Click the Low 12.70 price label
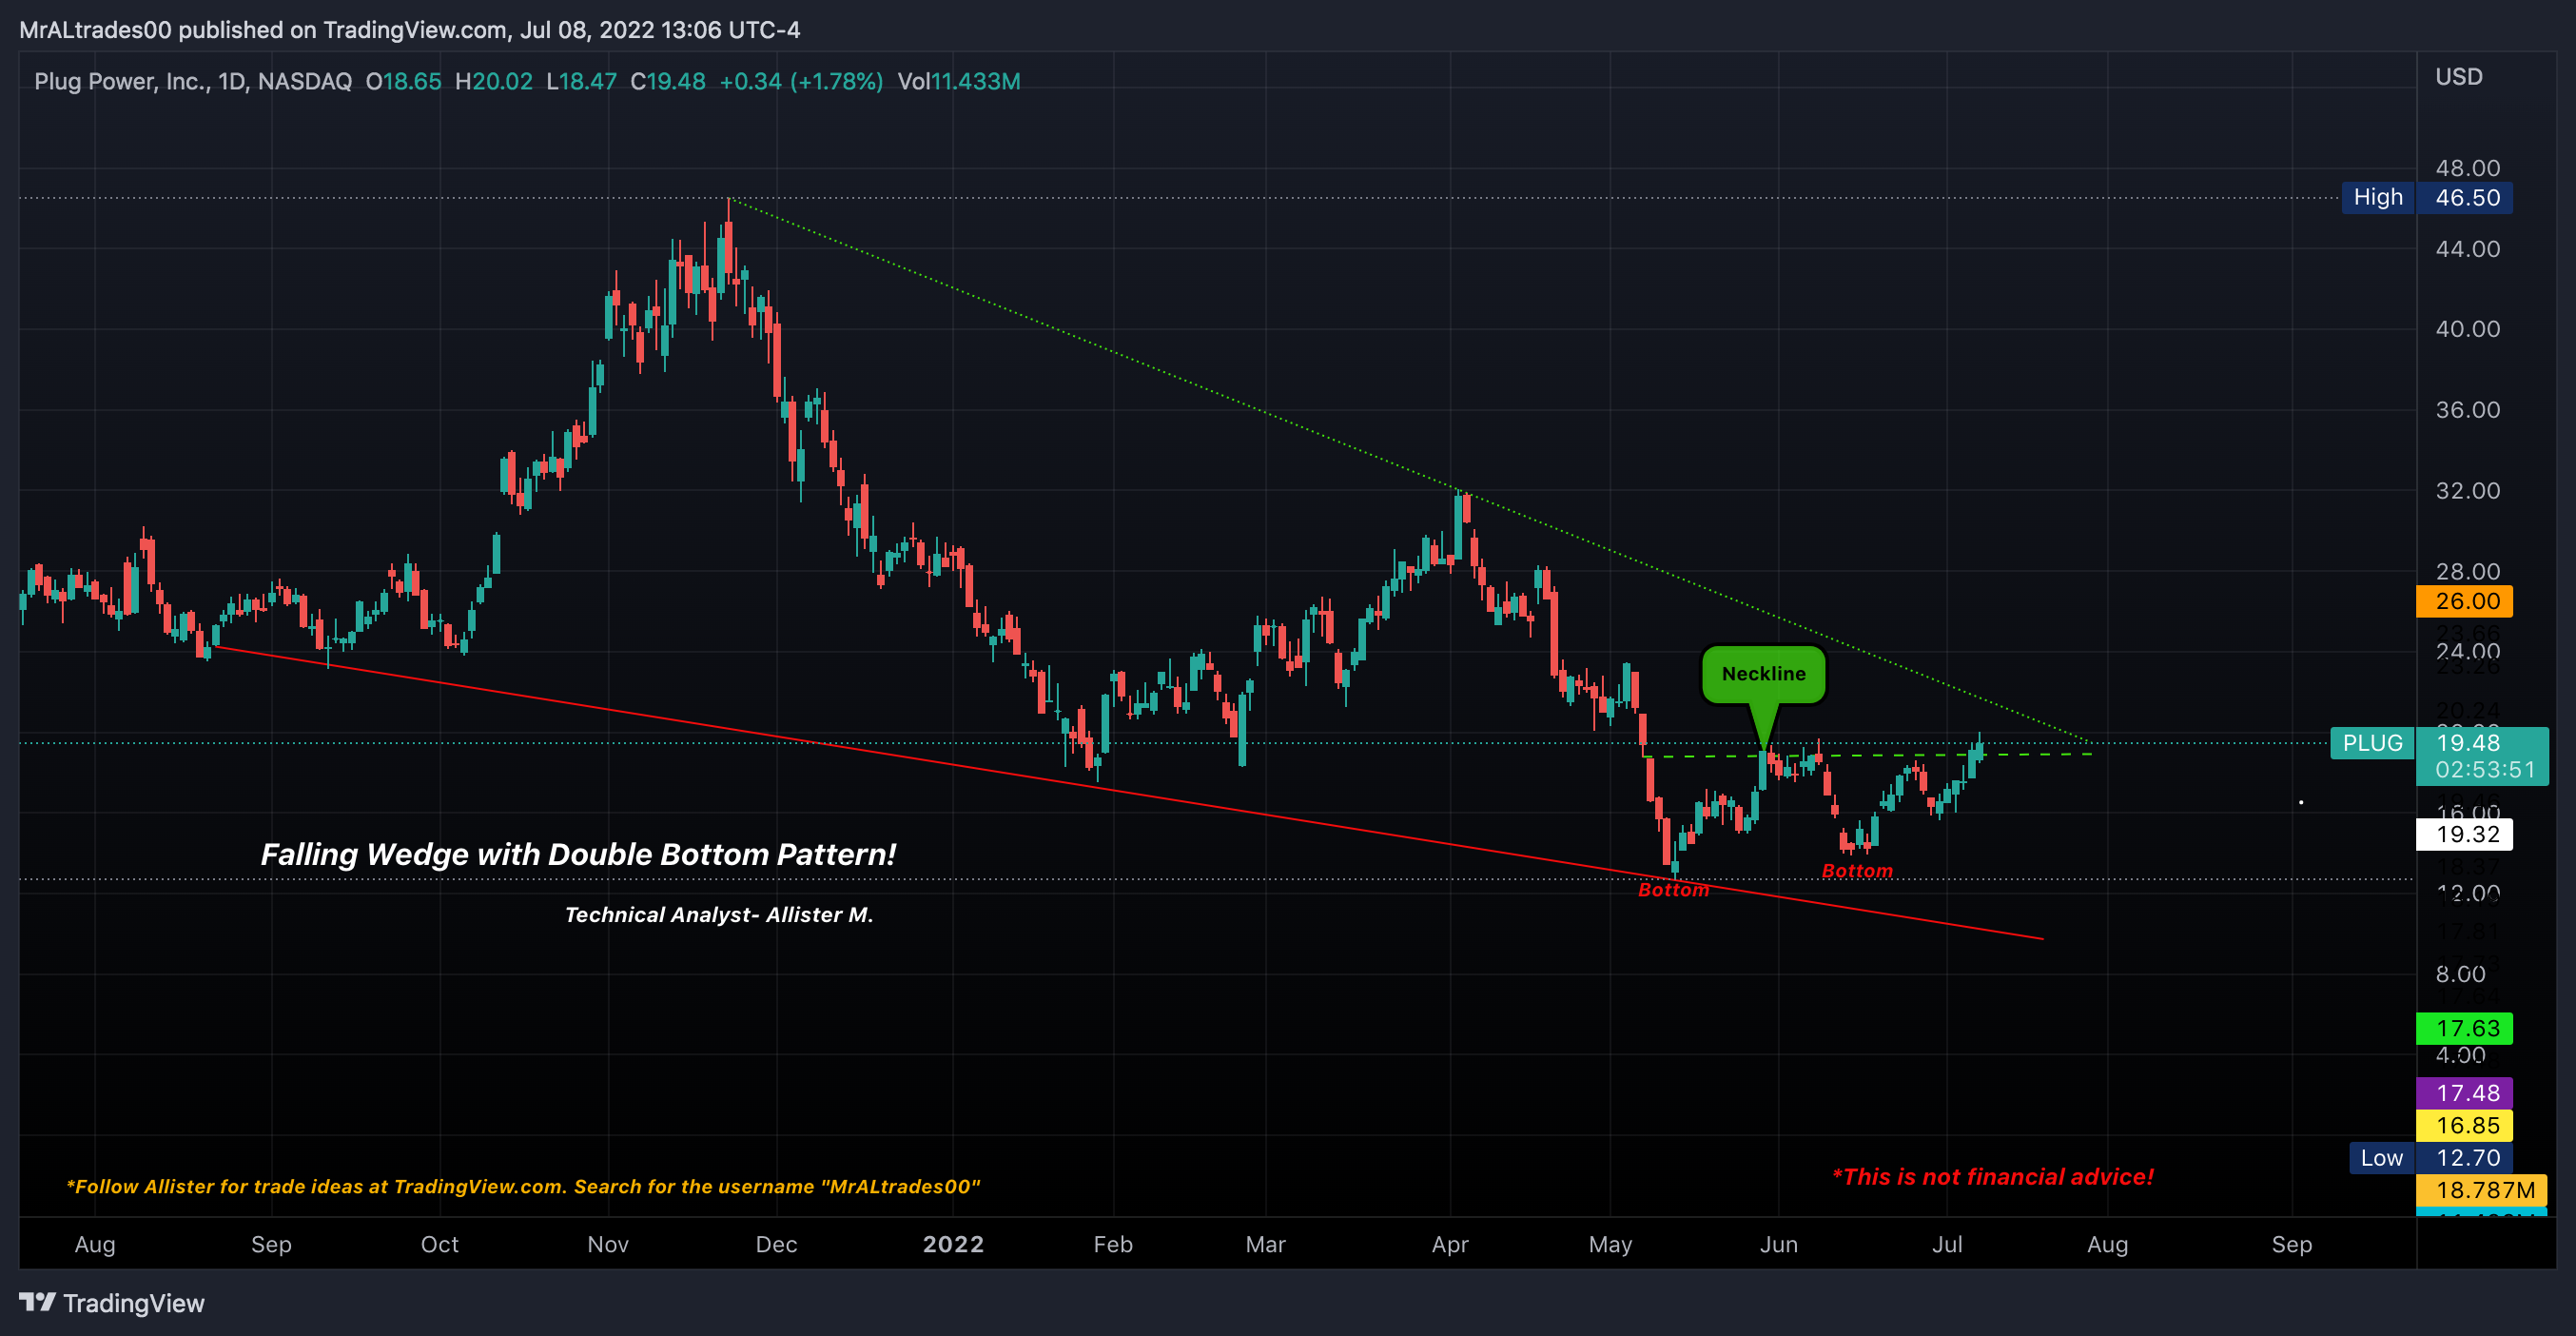 pos(2430,1158)
